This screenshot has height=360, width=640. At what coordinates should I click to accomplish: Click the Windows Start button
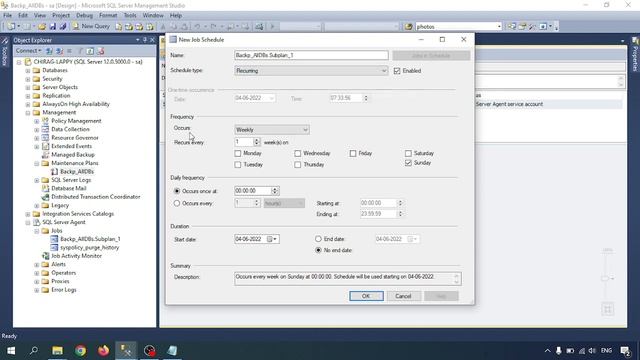(x=11, y=351)
